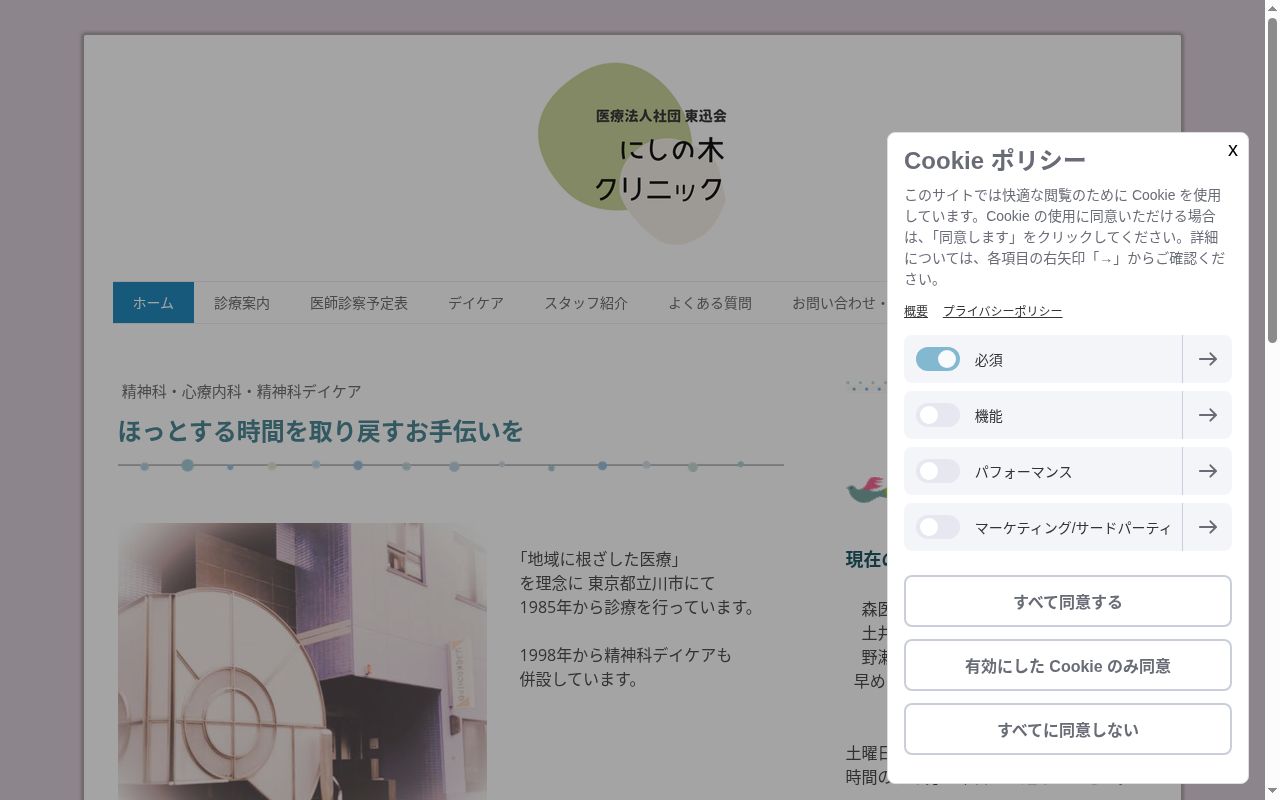Viewport: 1280px width, 800px height.
Task: Open the プライバシーポリシー link
Action: pyautogui.click(x=1002, y=311)
